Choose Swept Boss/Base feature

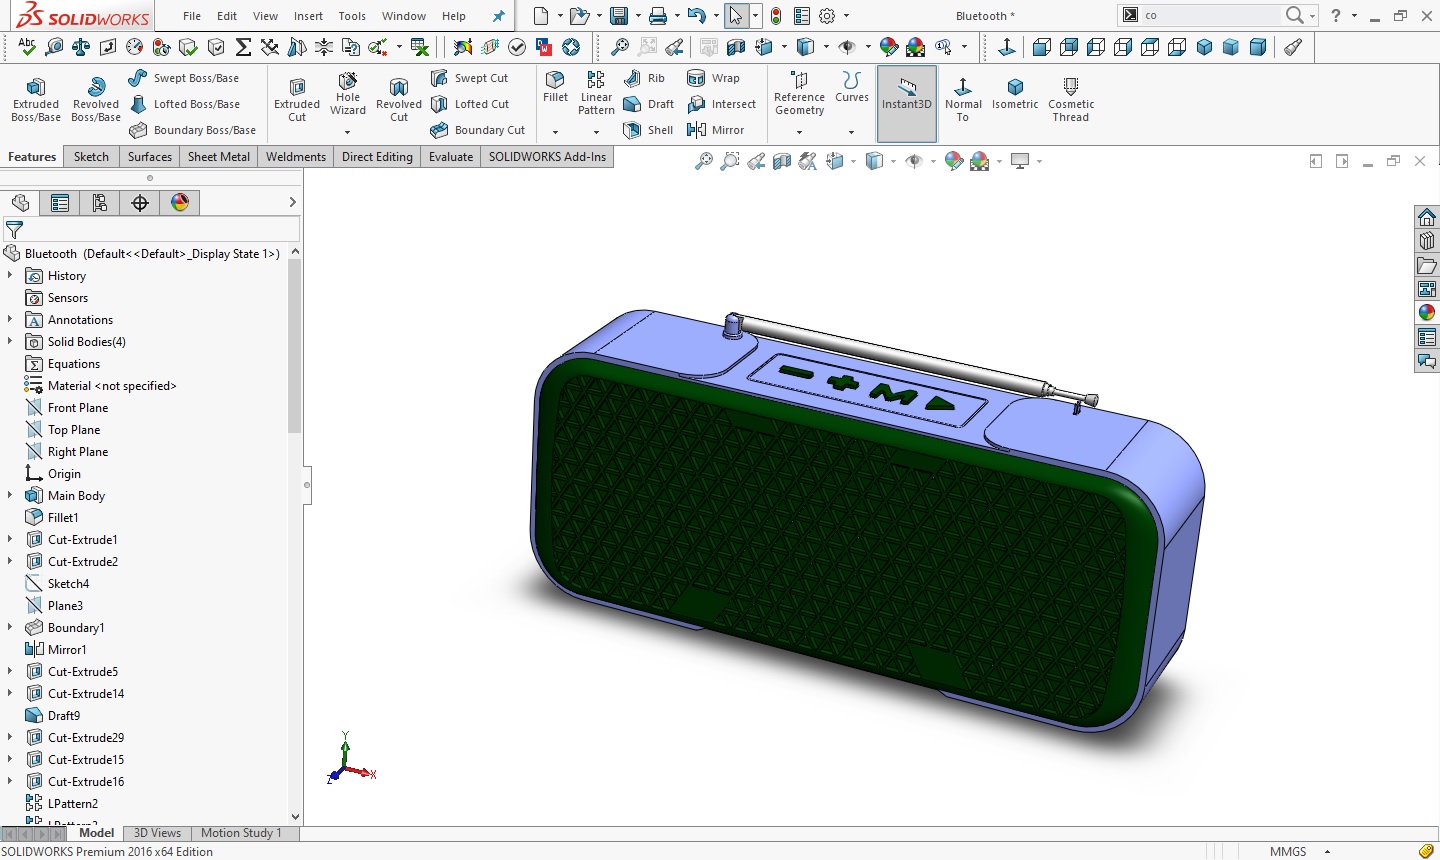tap(184, 78)
